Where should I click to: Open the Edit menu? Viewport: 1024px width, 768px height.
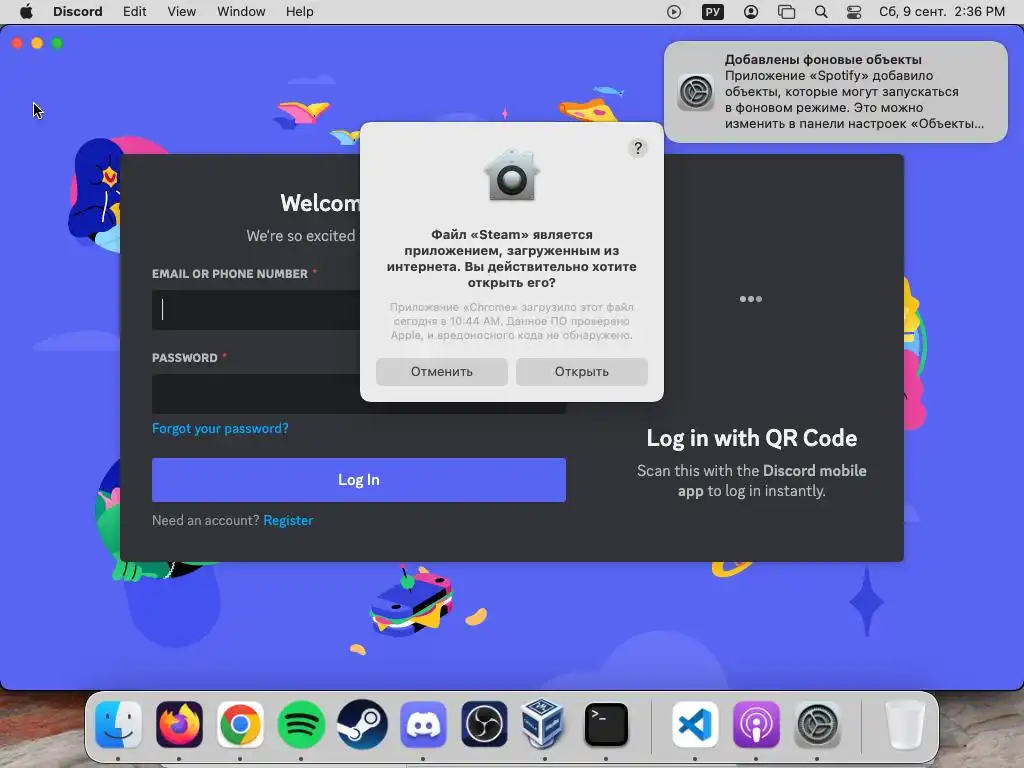coord(135,12)
